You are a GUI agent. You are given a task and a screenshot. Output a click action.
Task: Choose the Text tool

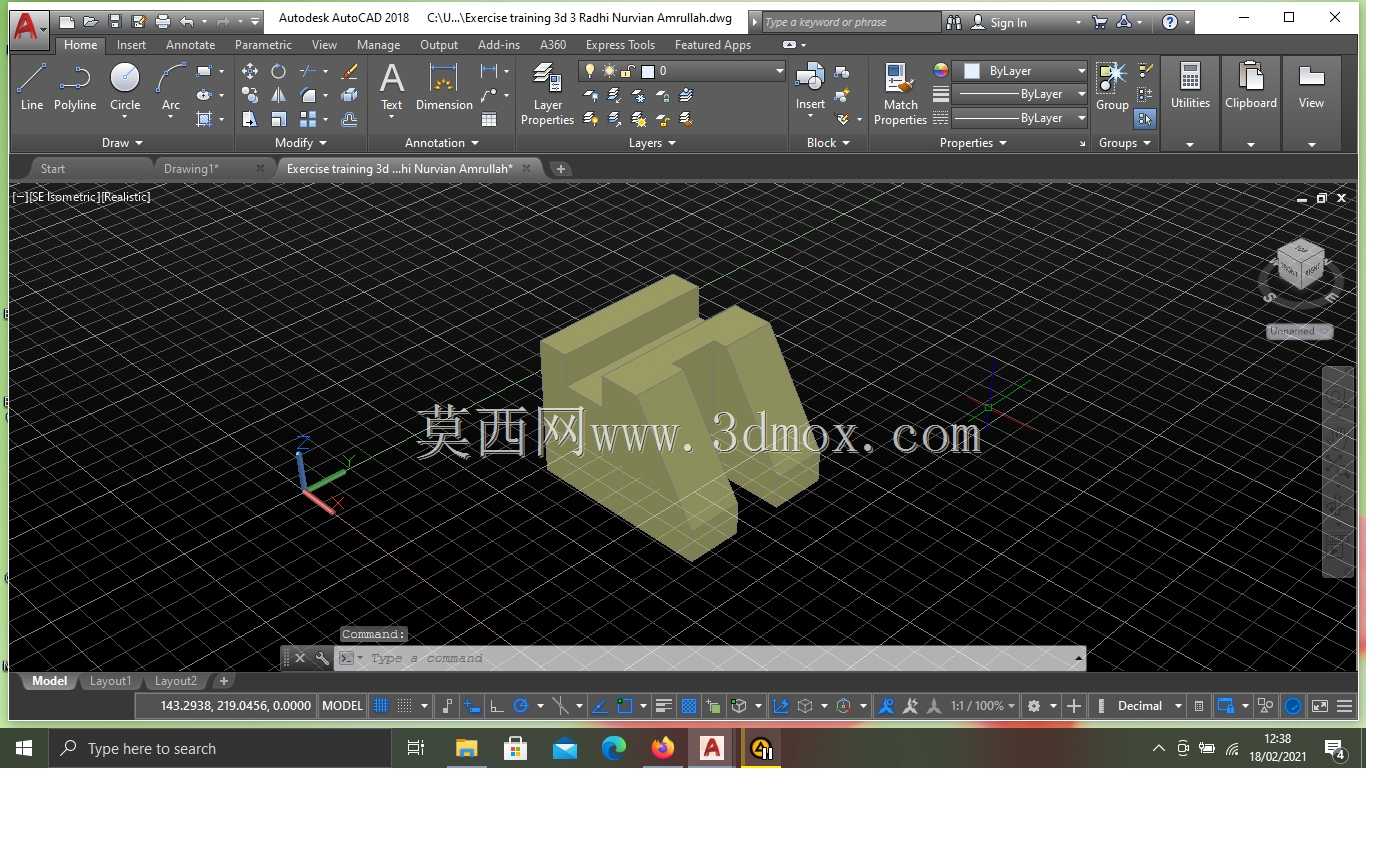click(x=391, y=87)
